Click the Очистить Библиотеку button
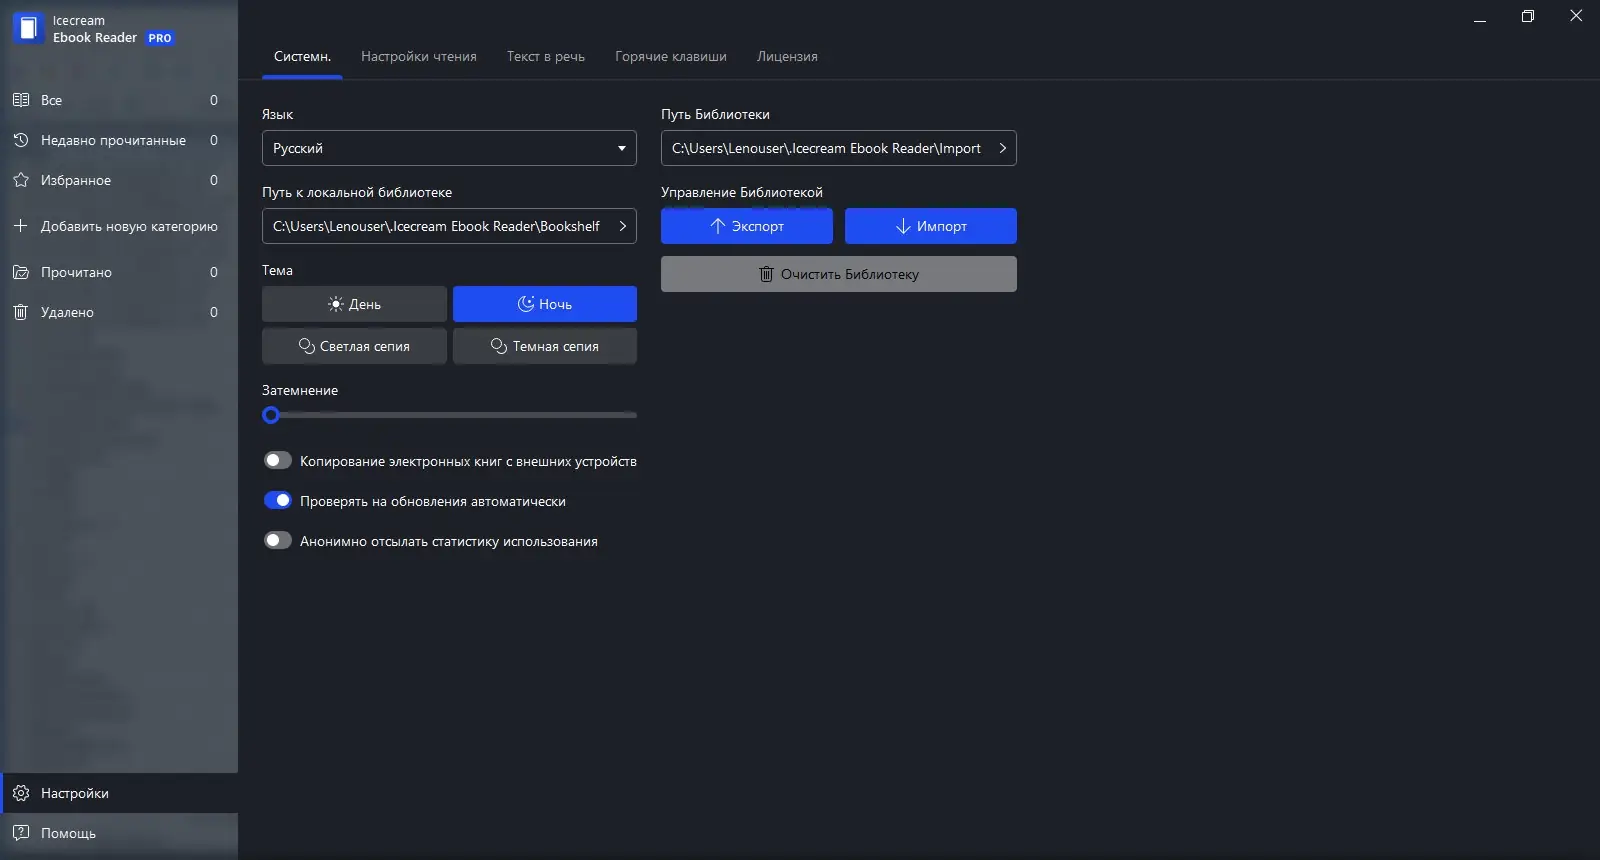The height and width of the screenshot is (860, 1600). pos(839,274)
